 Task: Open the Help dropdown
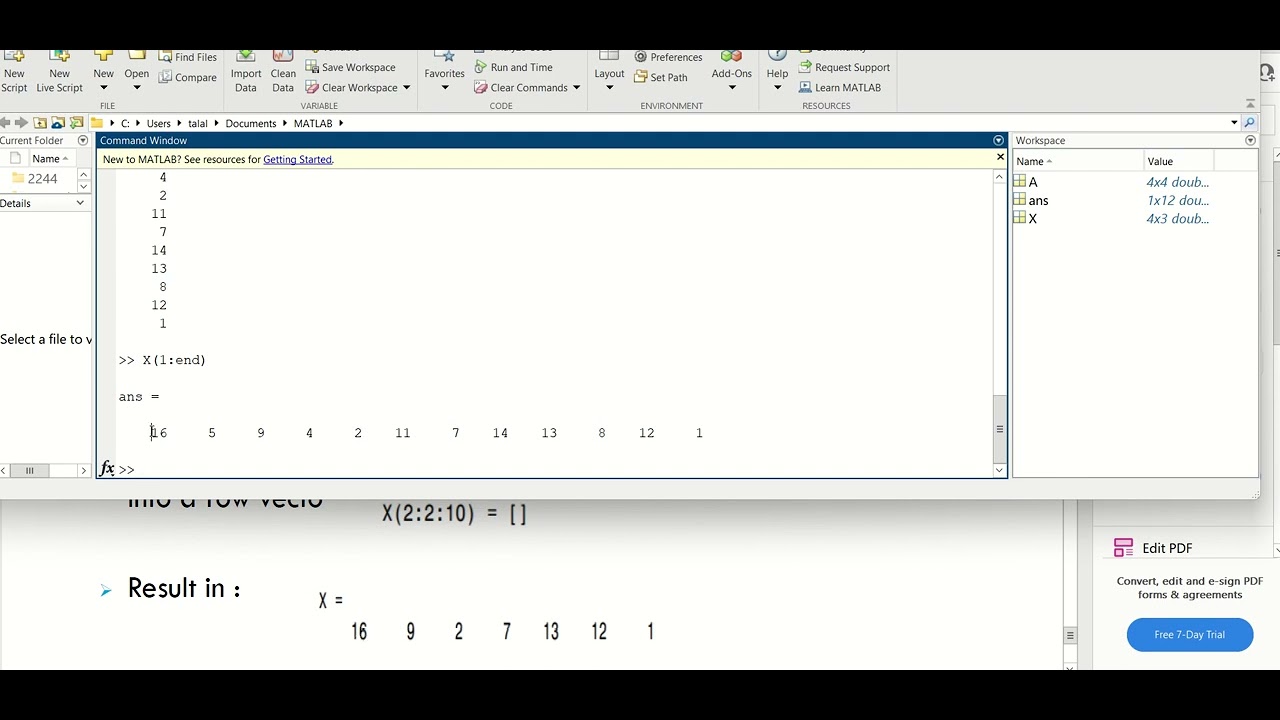[x=777, y=73]
